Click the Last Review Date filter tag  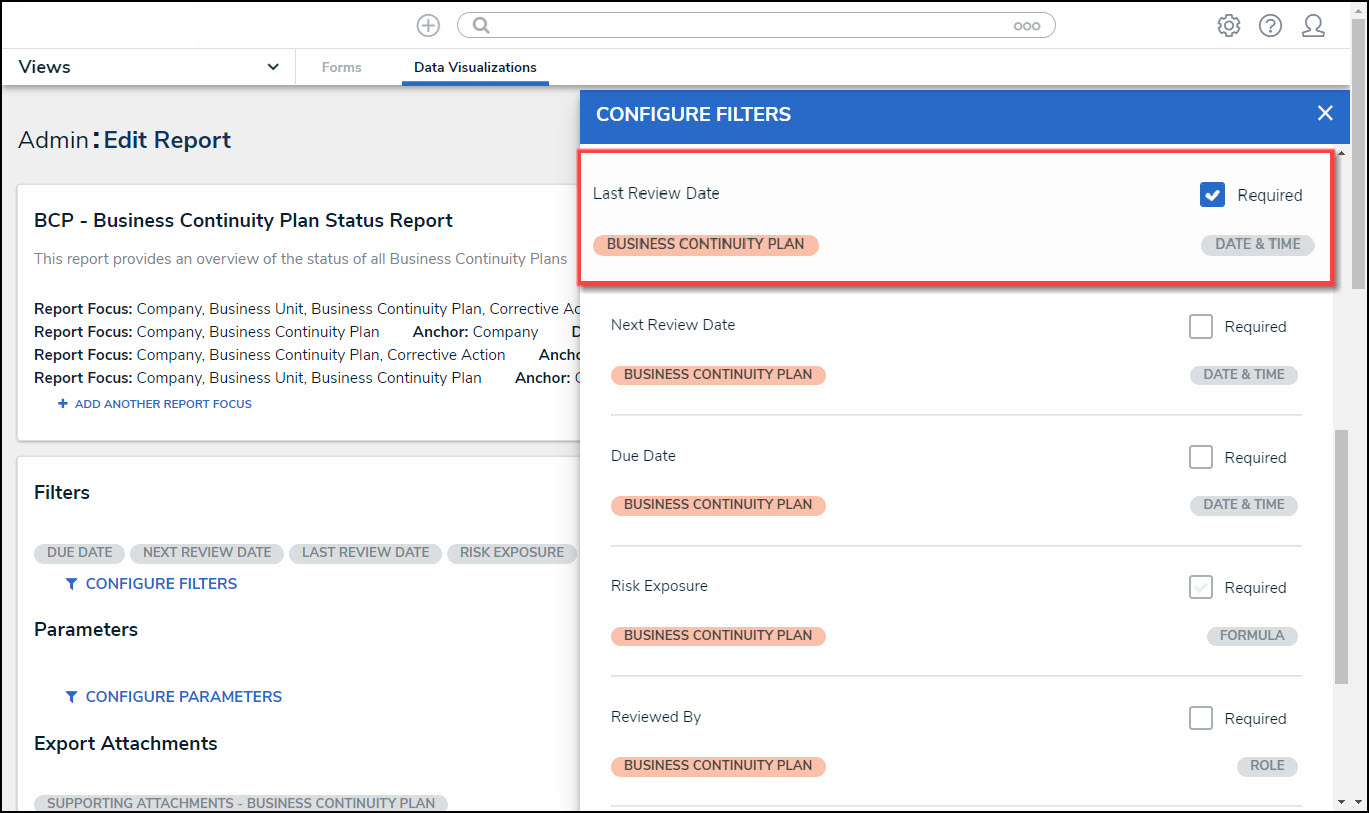click(x=365, y=553)
